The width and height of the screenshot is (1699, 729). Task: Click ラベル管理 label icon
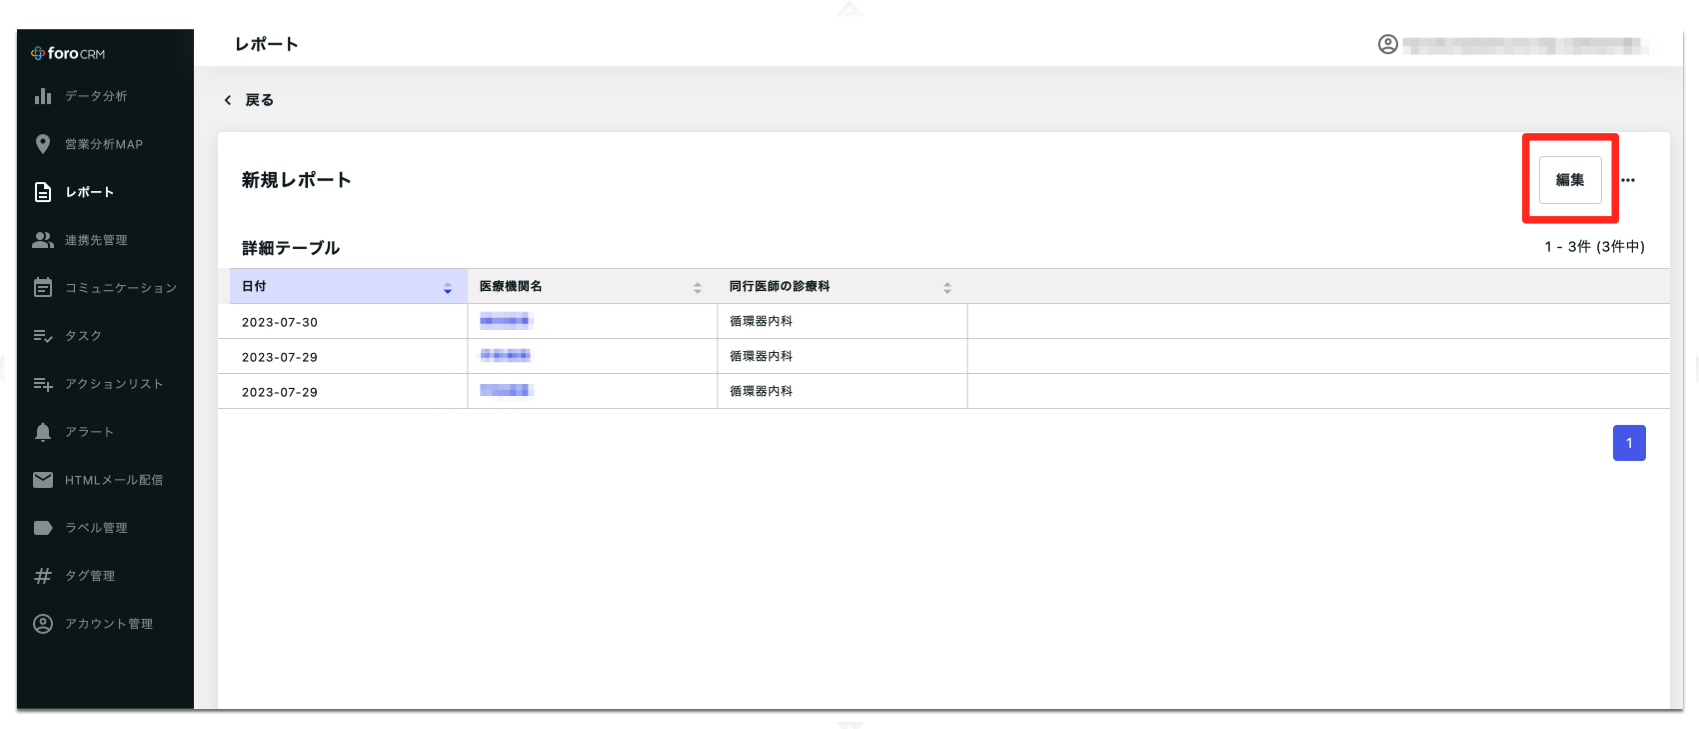click(x=43, y=528)
